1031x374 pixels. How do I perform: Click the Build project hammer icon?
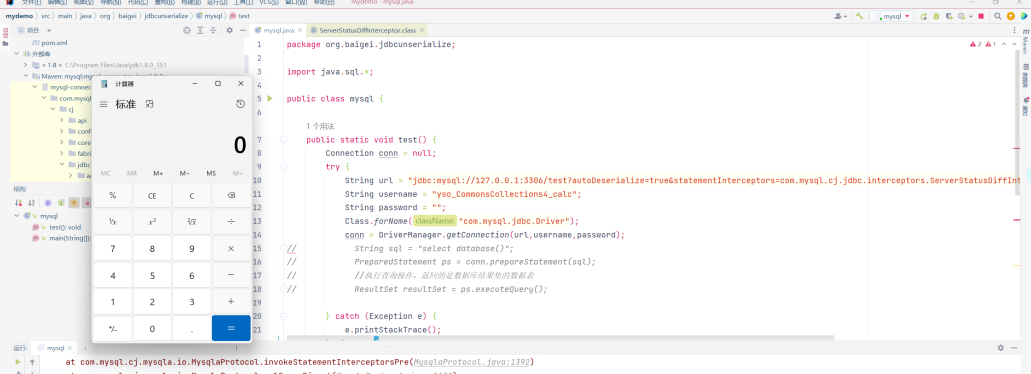[x=859, y=16]
